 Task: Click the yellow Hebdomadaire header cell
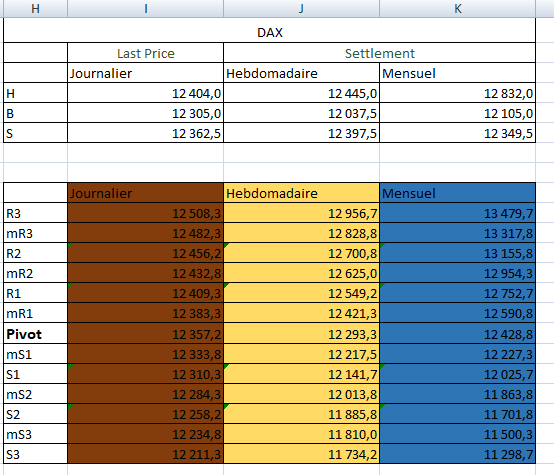click(x=301, y=193)
